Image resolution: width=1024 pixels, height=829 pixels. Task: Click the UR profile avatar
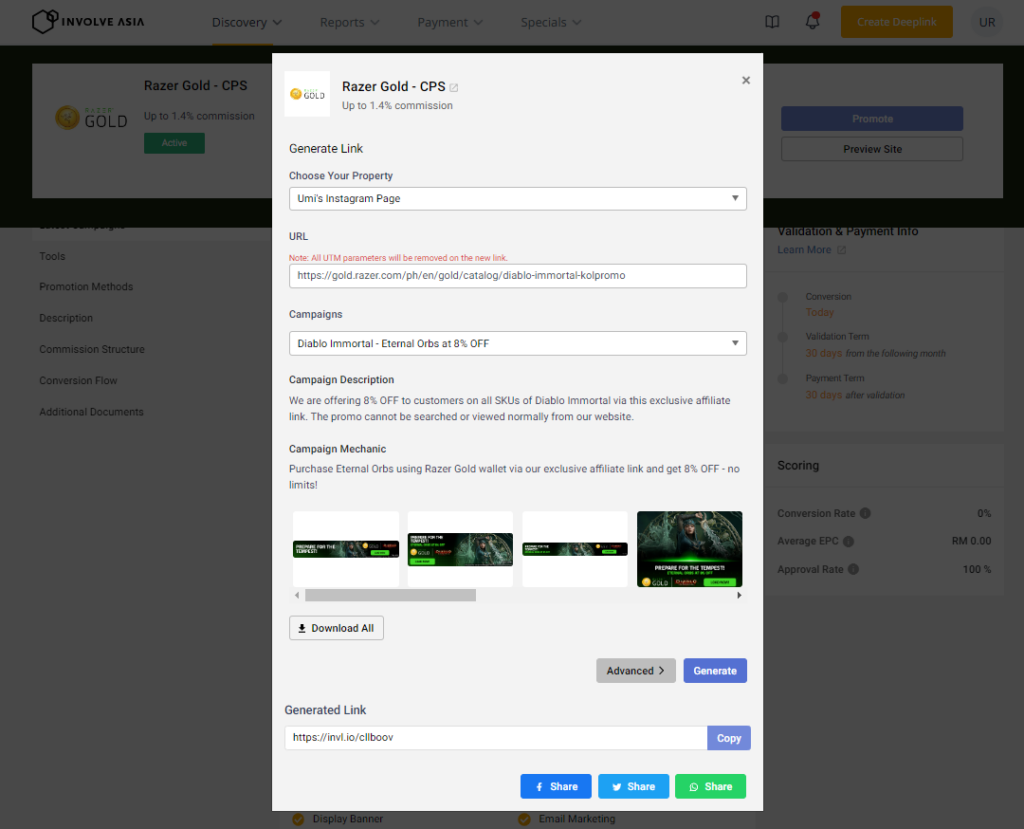coord(987,21)
